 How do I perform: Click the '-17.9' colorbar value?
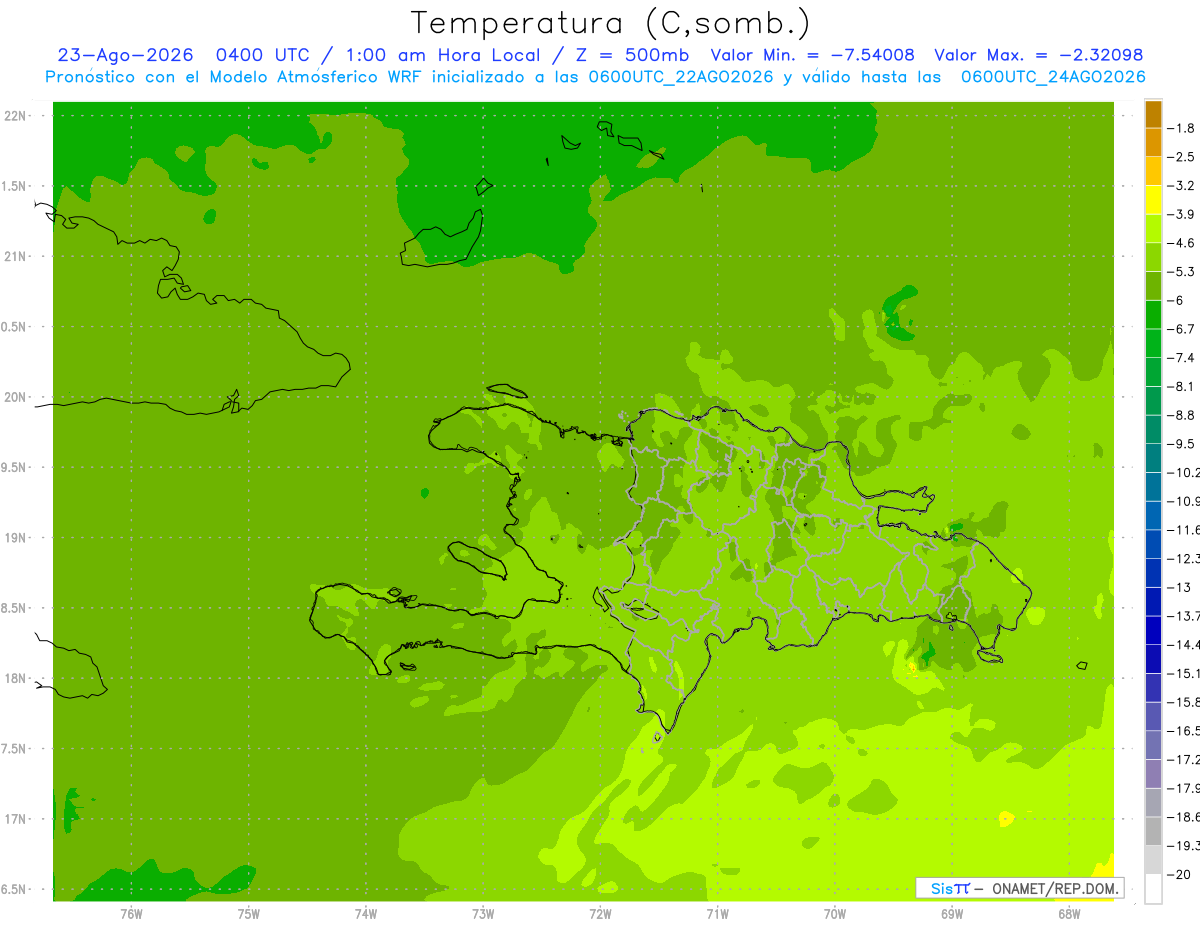(x=1183, y=788)
